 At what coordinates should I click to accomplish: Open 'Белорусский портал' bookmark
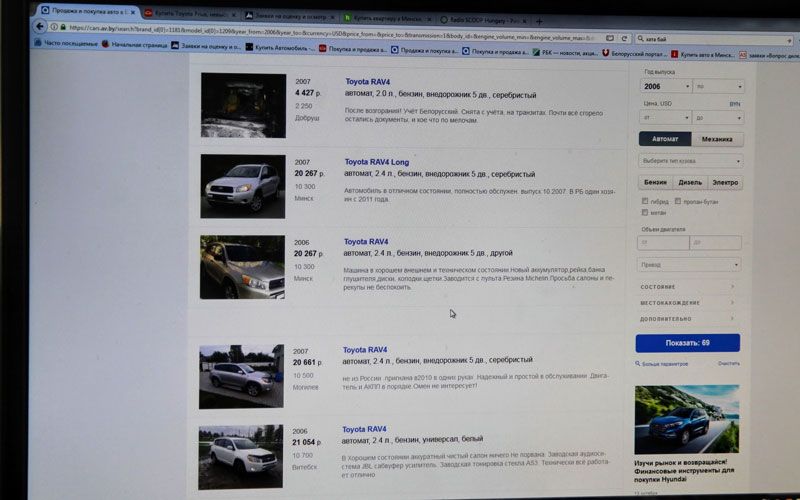[635, 54]
